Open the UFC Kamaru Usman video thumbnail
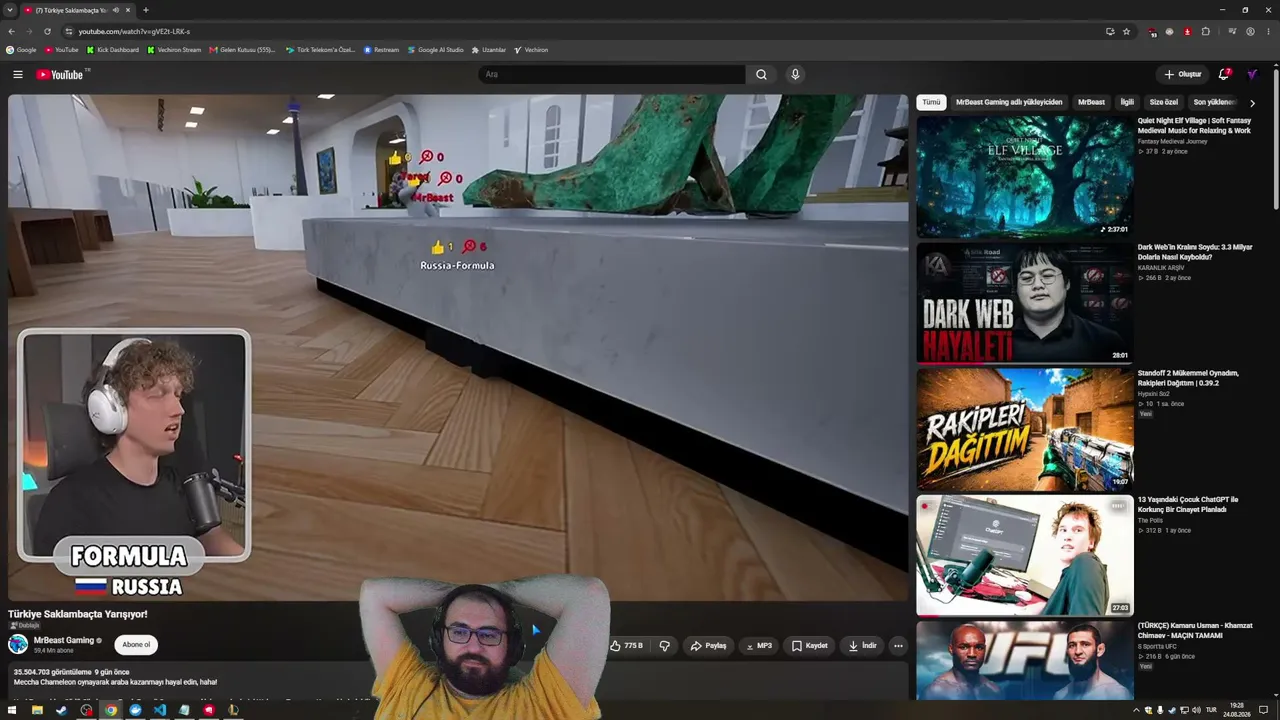1280x720 pixels. [1025, 660]
